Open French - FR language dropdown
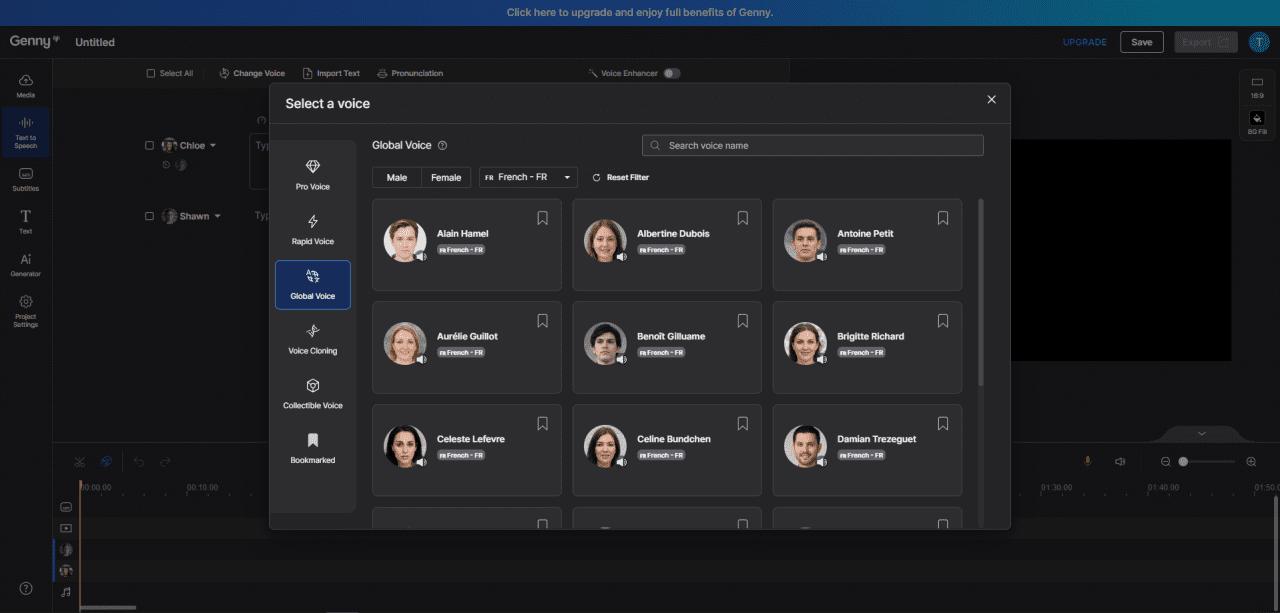The image size is (1280, 613). click(x=528, y=177)
